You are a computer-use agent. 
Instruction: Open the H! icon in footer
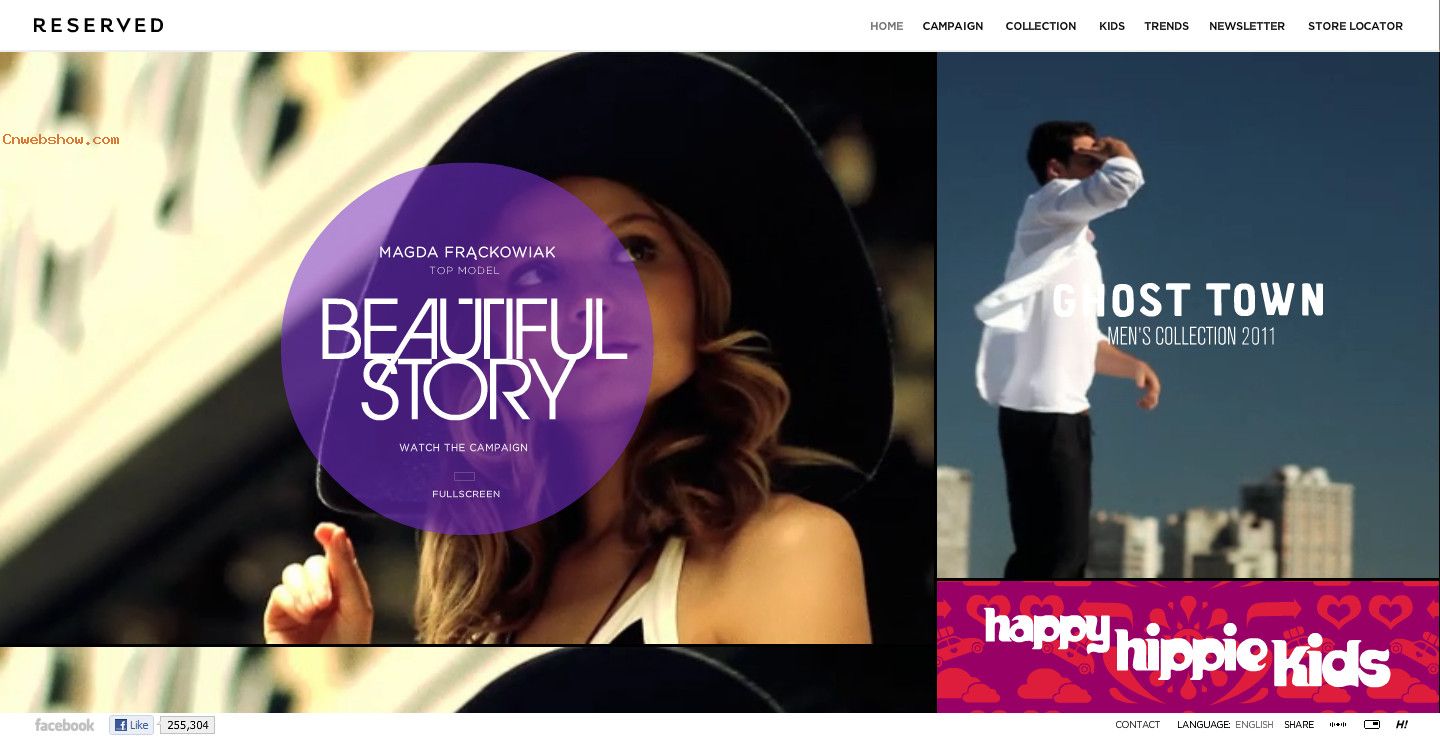point(1402,725)
